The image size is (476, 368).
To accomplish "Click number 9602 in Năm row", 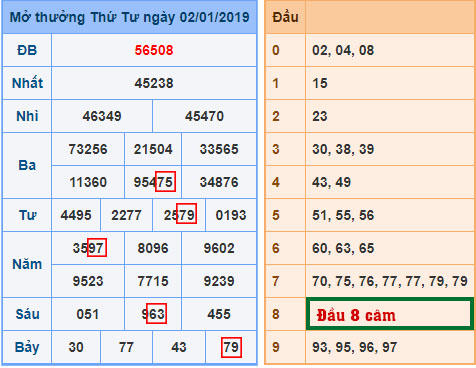I will tap(219, 248).
